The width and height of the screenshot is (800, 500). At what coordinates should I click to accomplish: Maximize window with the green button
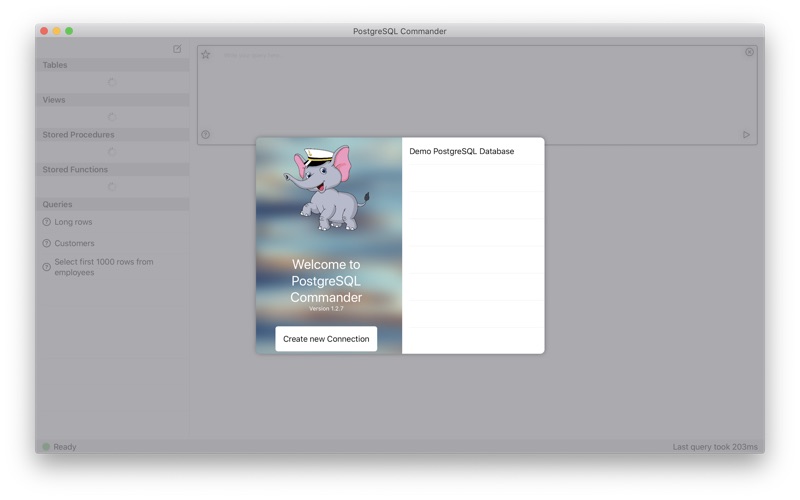click(x=69, y=31)
